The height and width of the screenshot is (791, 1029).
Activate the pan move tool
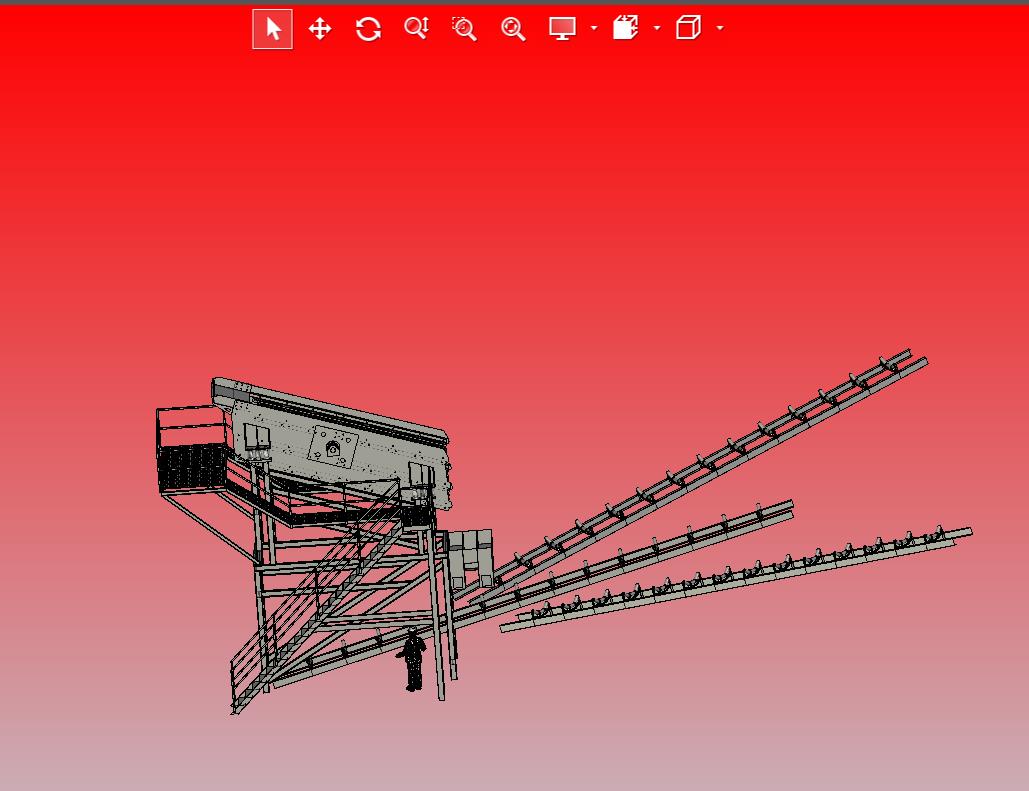(x=320, y=29)
